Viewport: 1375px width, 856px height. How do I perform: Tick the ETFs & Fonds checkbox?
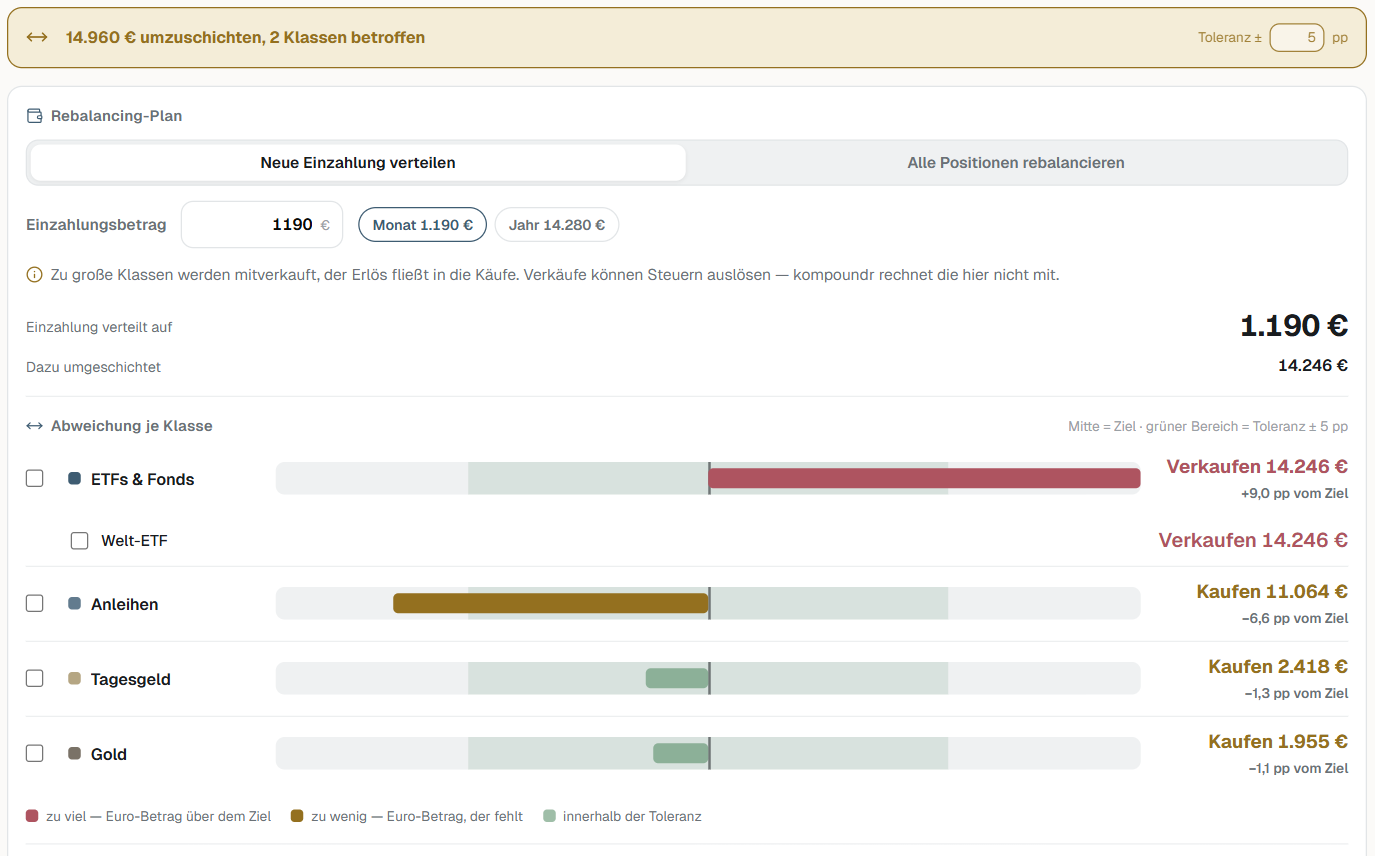(x=35, y=479)
